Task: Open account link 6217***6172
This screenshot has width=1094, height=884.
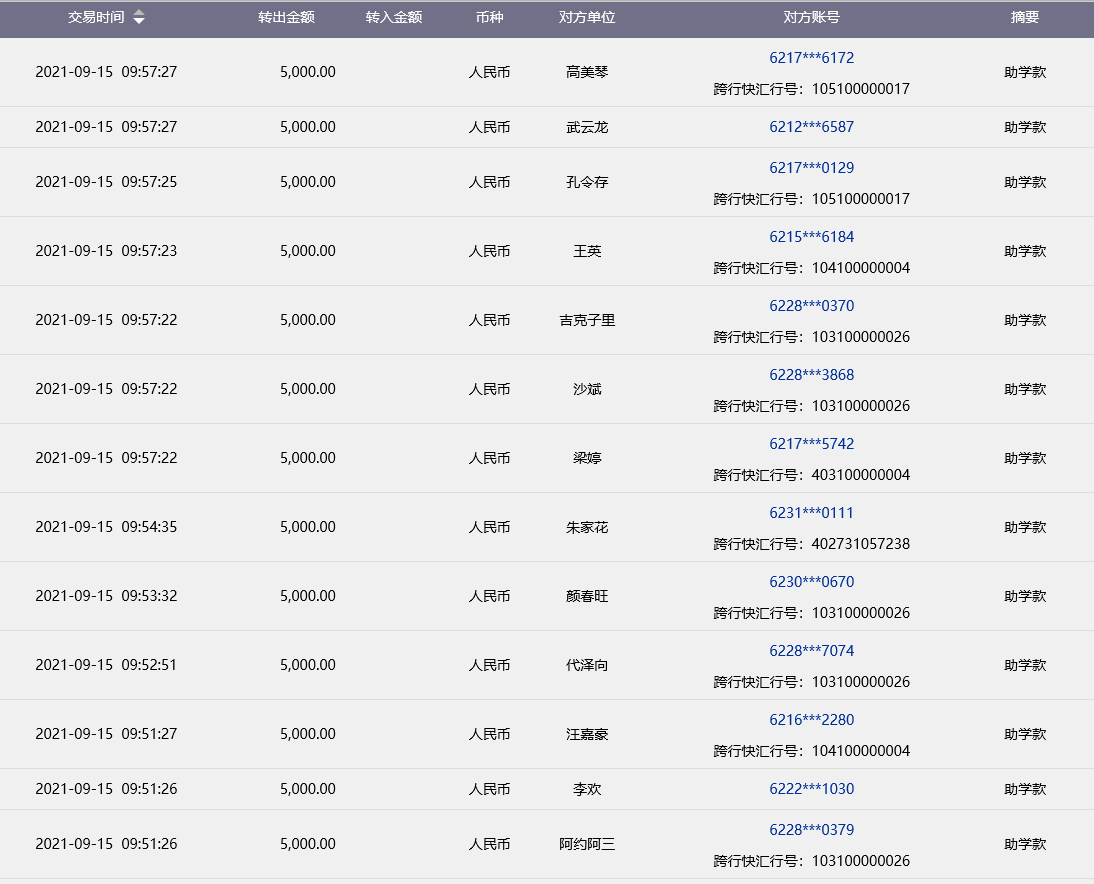Action: tap(811, 58)
